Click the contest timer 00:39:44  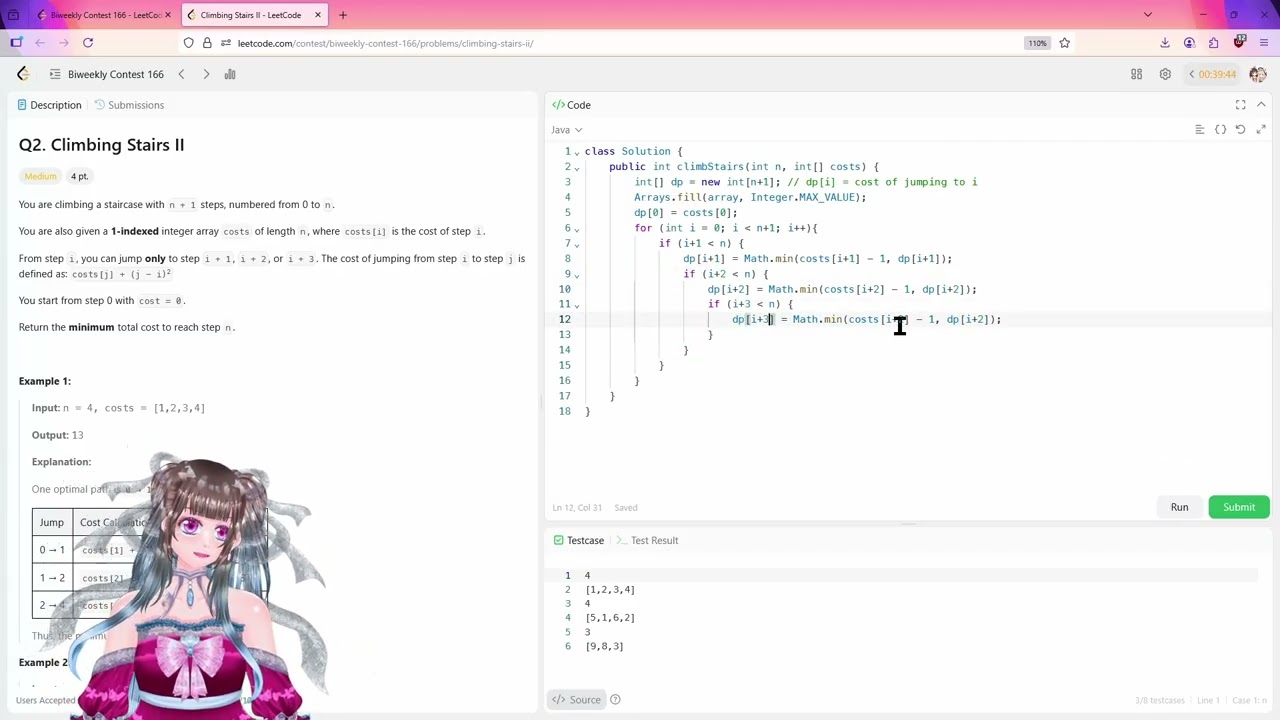1217,74
